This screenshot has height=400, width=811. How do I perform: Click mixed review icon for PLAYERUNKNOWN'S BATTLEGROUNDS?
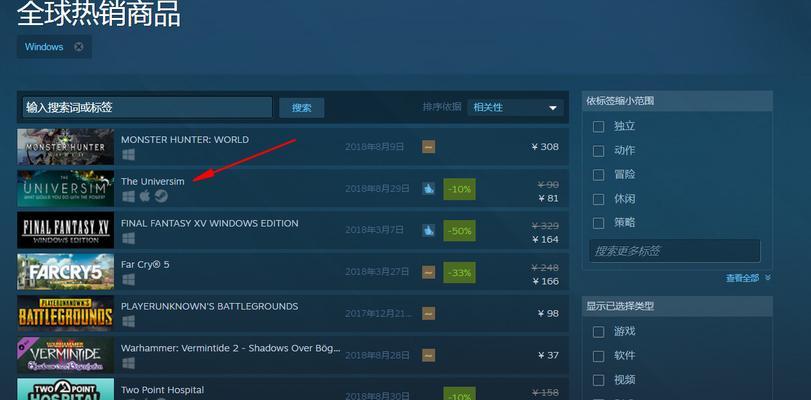tap(428, 314)
